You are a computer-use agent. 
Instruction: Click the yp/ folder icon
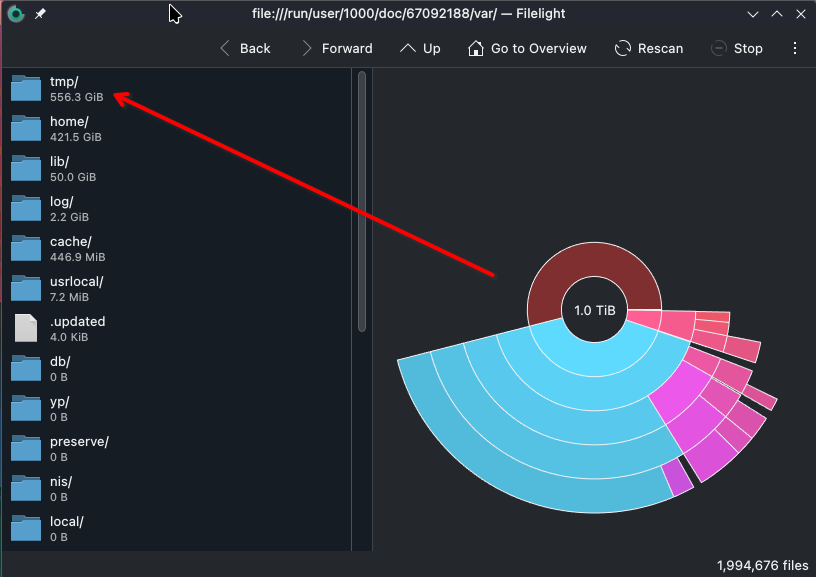point(26,408)
